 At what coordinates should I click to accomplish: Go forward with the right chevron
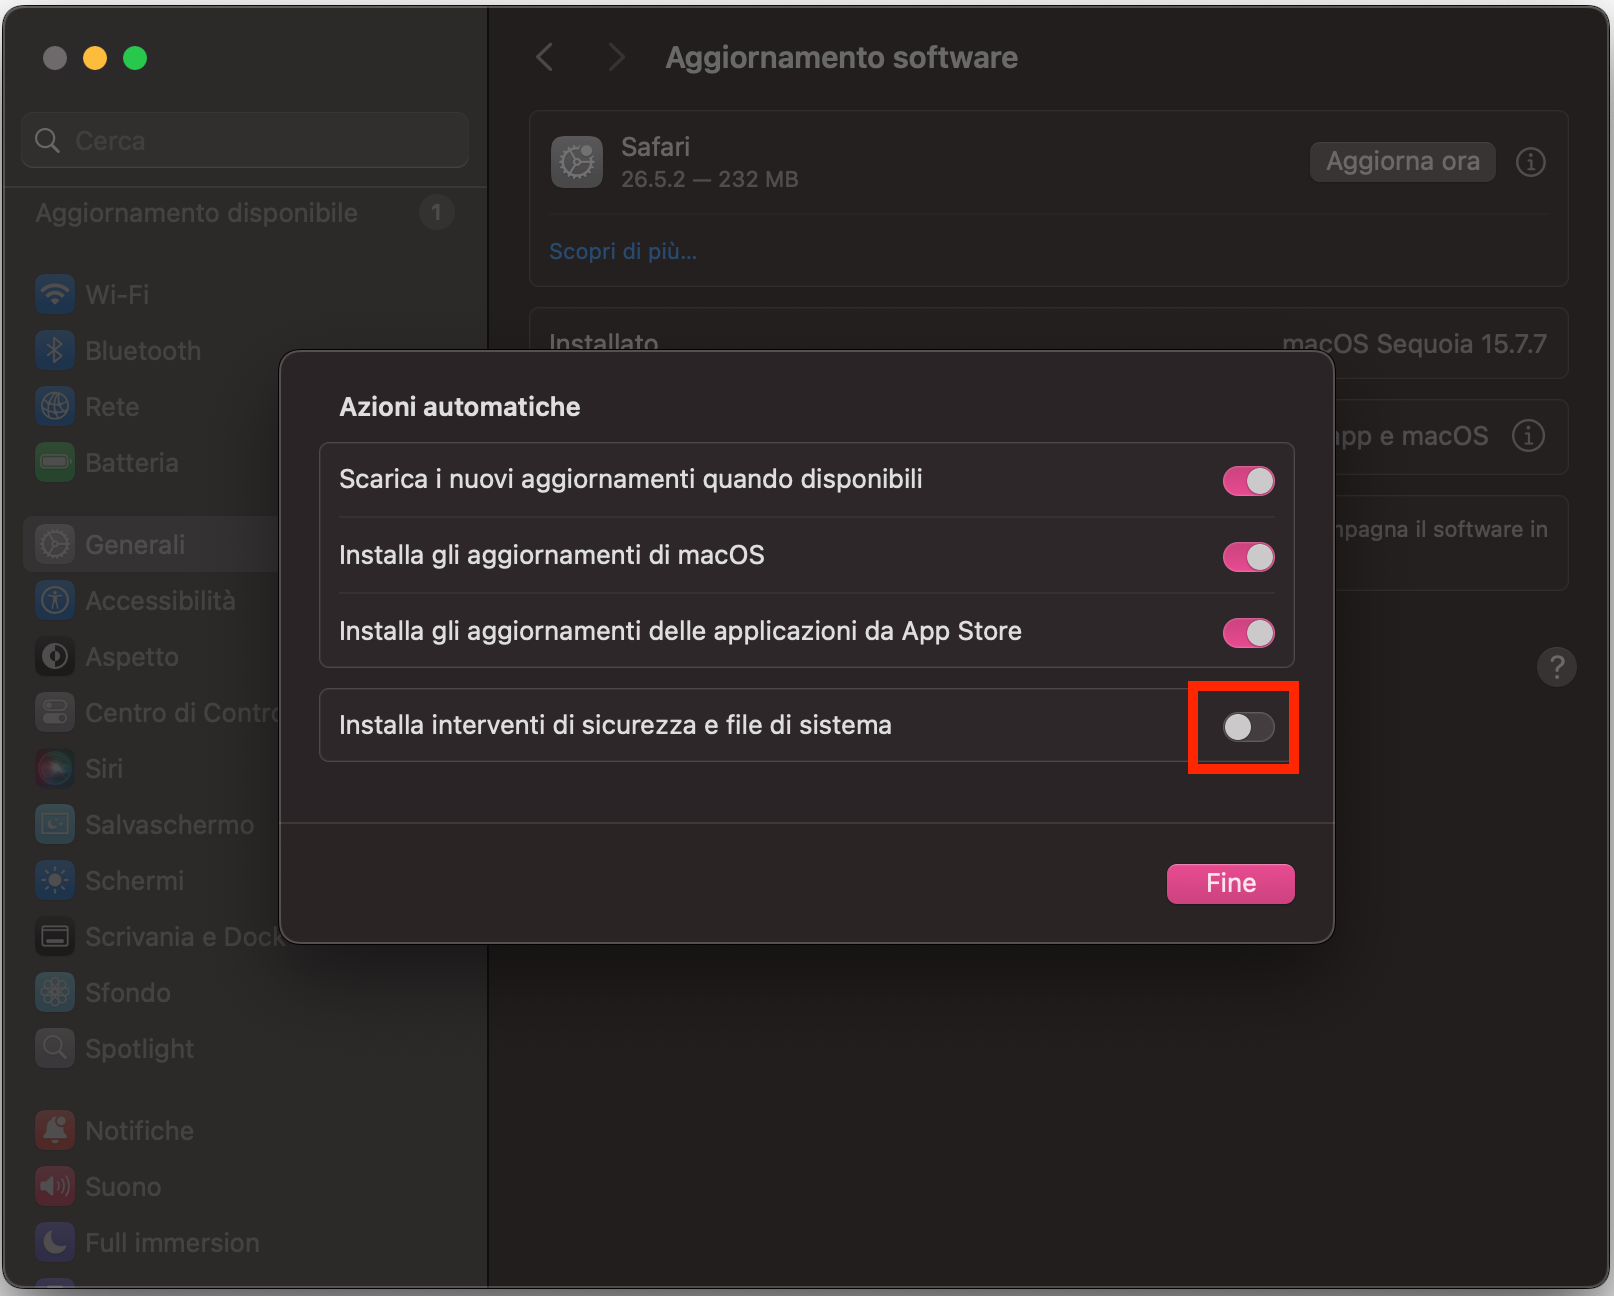(x=616, y=58)
